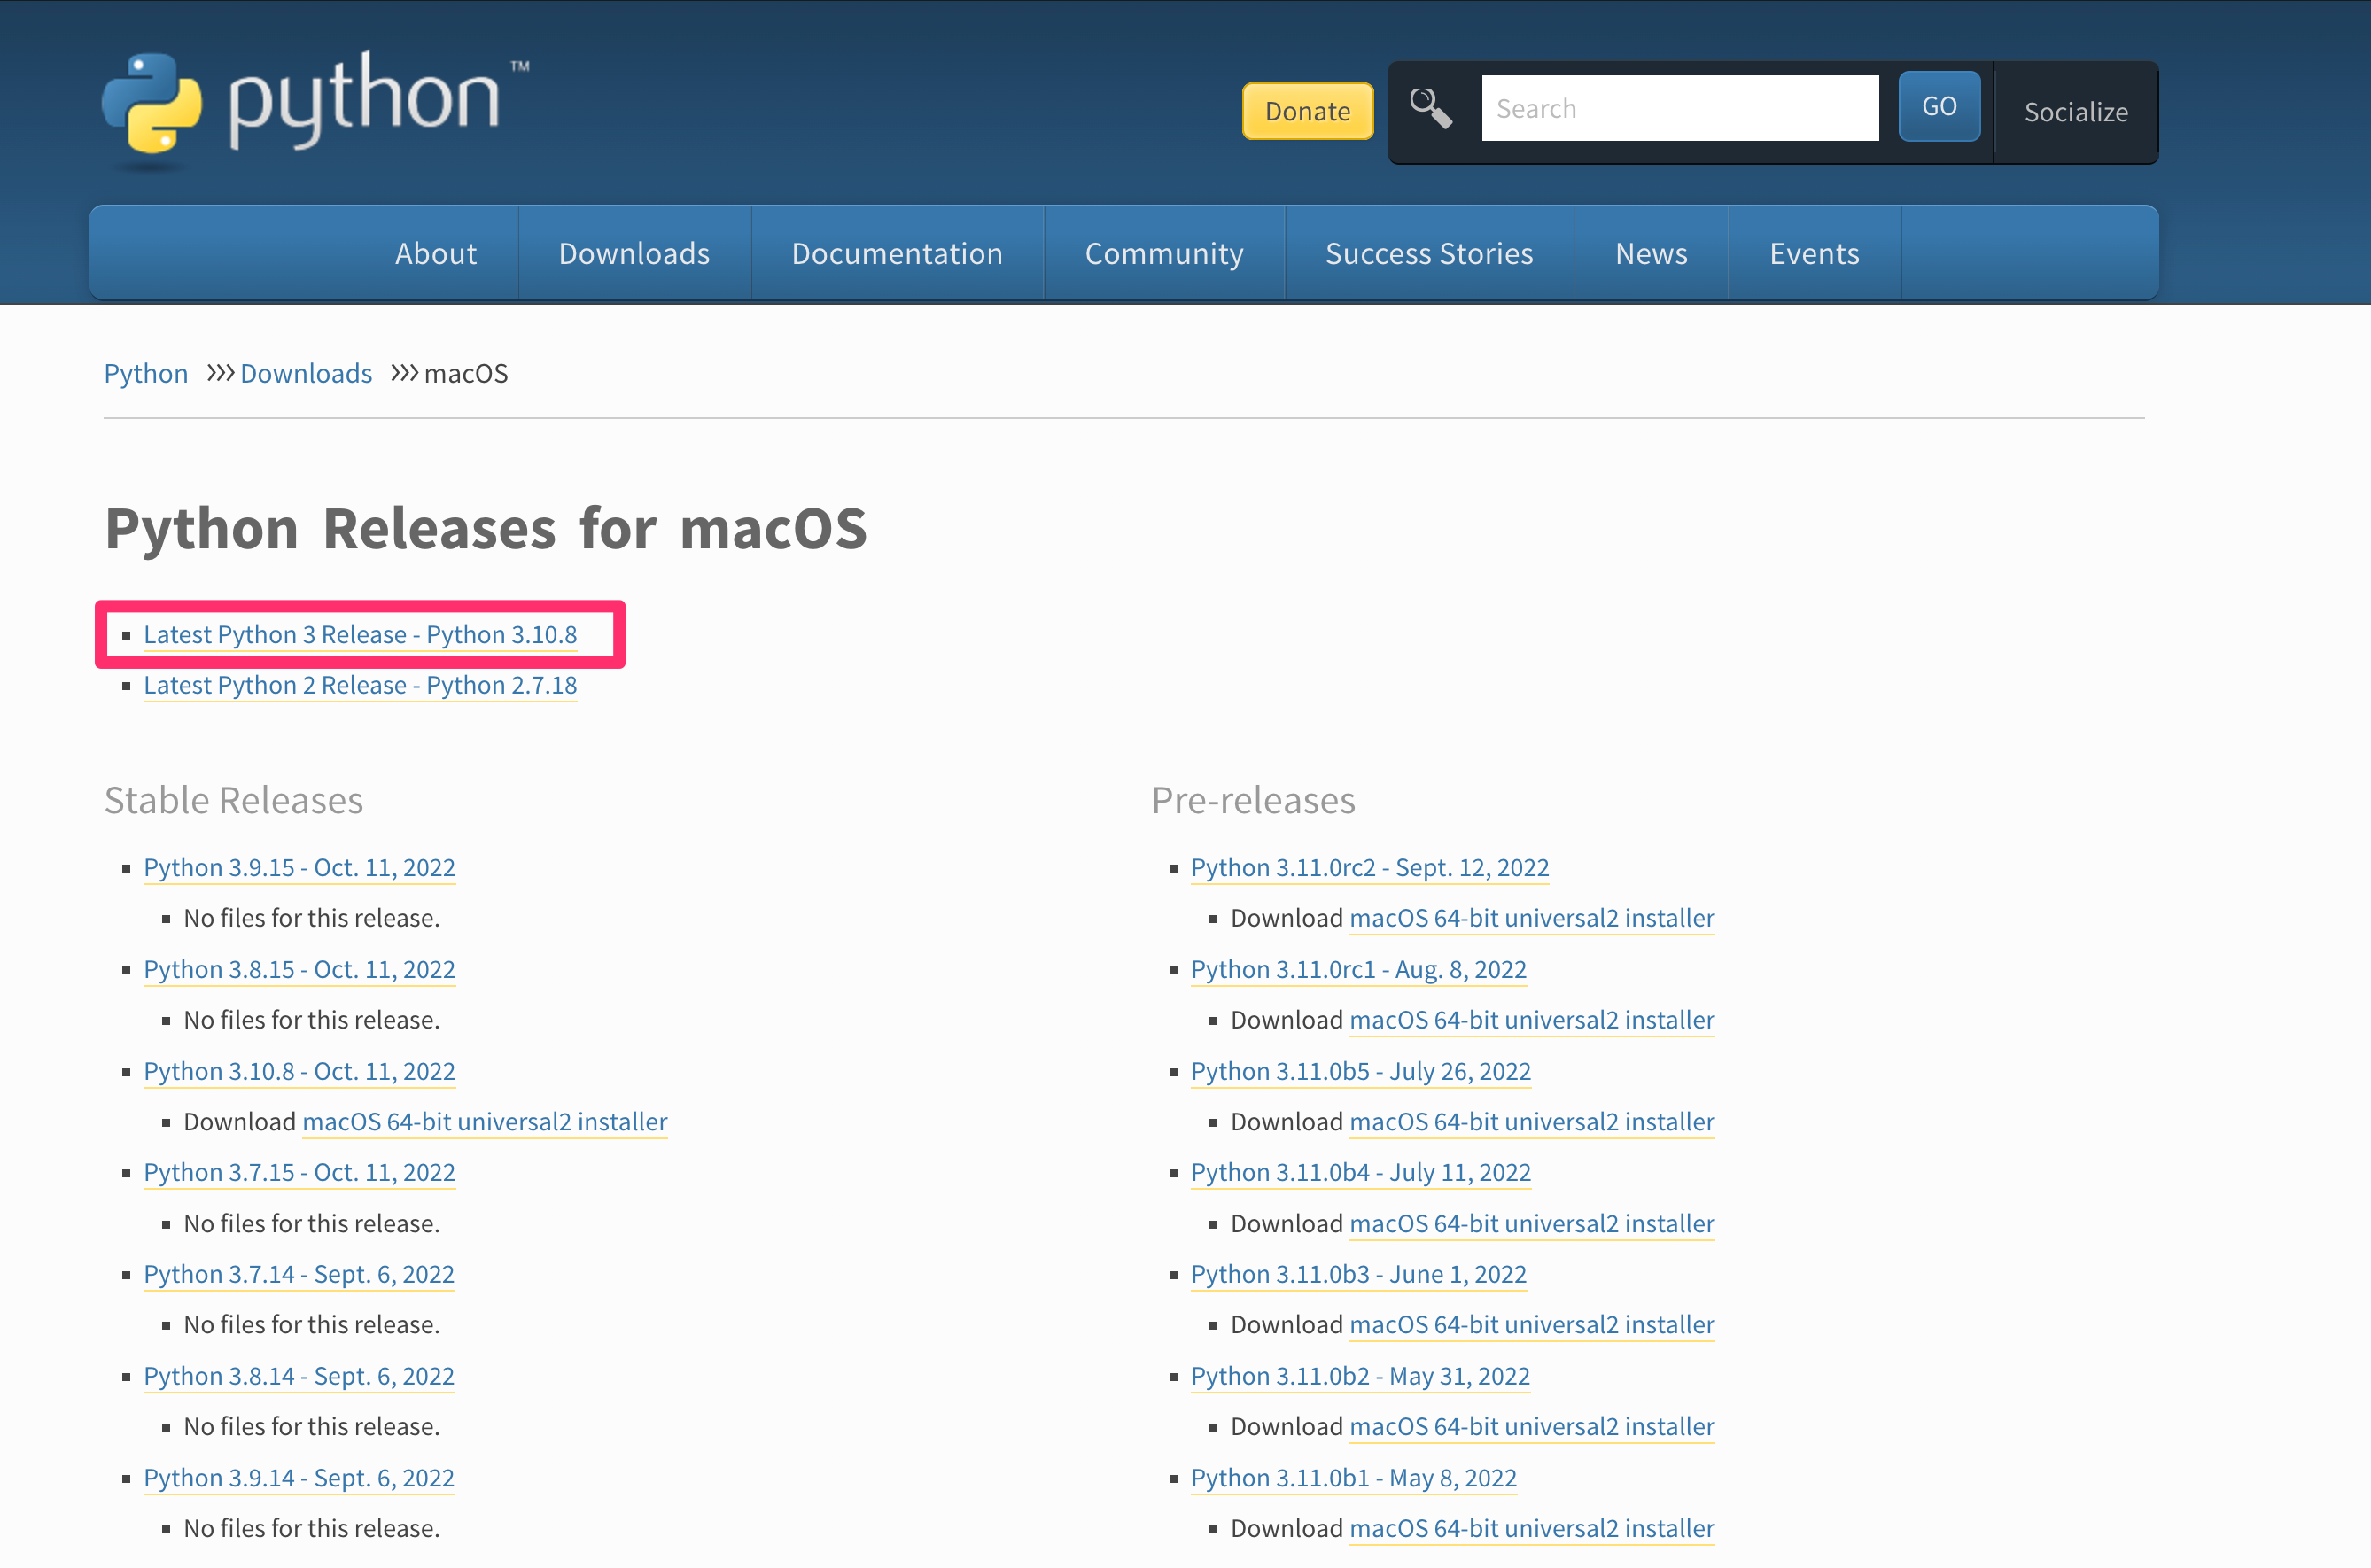Open the Community menu
The image size is (2371, 1568).
point(1164,253)
